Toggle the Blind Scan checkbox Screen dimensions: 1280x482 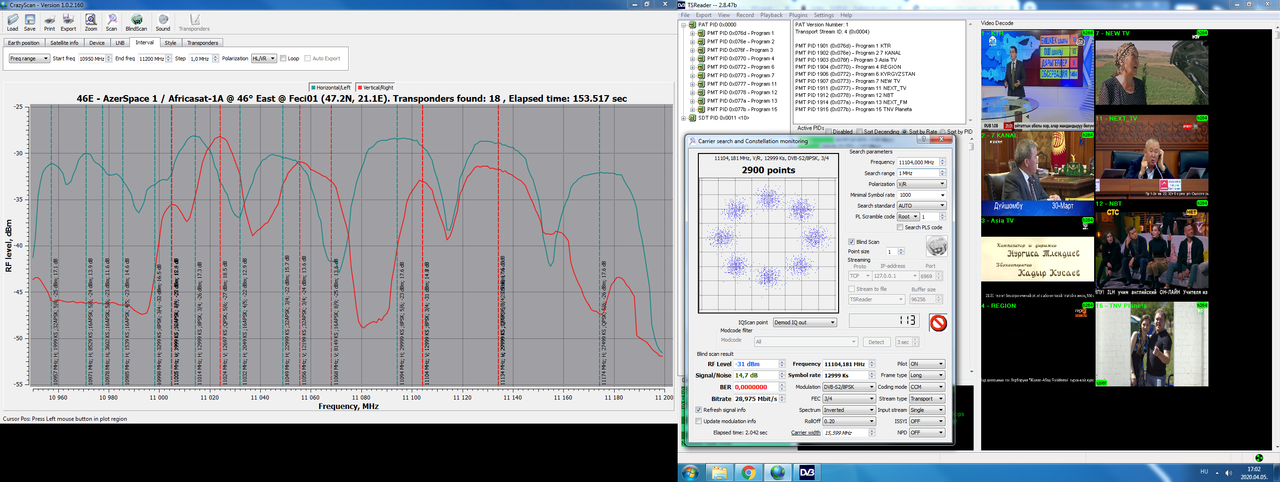click(x=851, y=241)
